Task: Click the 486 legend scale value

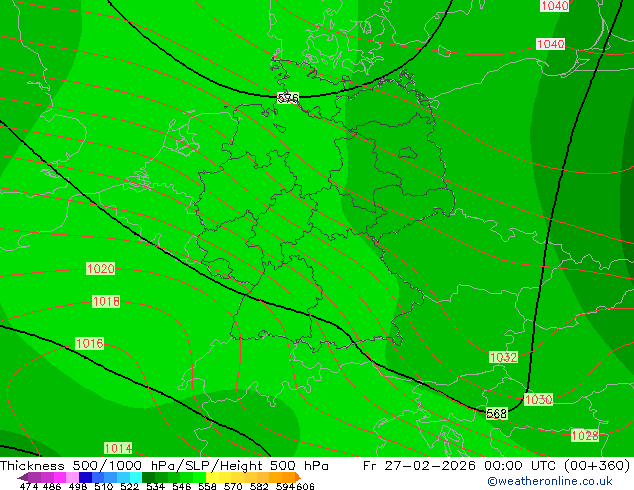Action: [52, 486]
